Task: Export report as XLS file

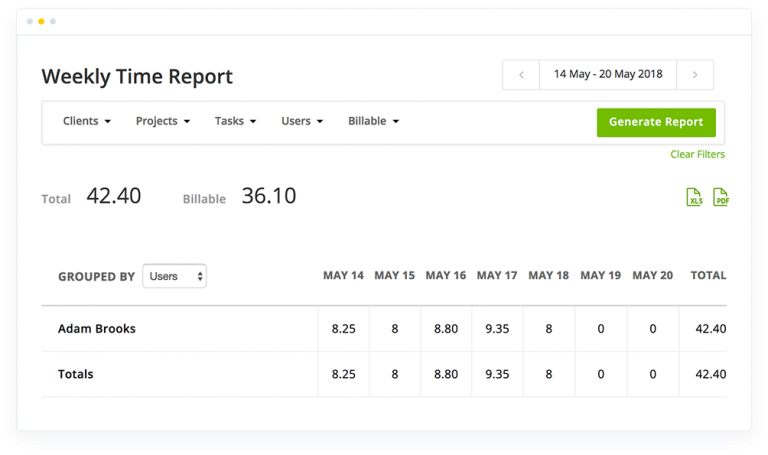Action: coord(694,197)
